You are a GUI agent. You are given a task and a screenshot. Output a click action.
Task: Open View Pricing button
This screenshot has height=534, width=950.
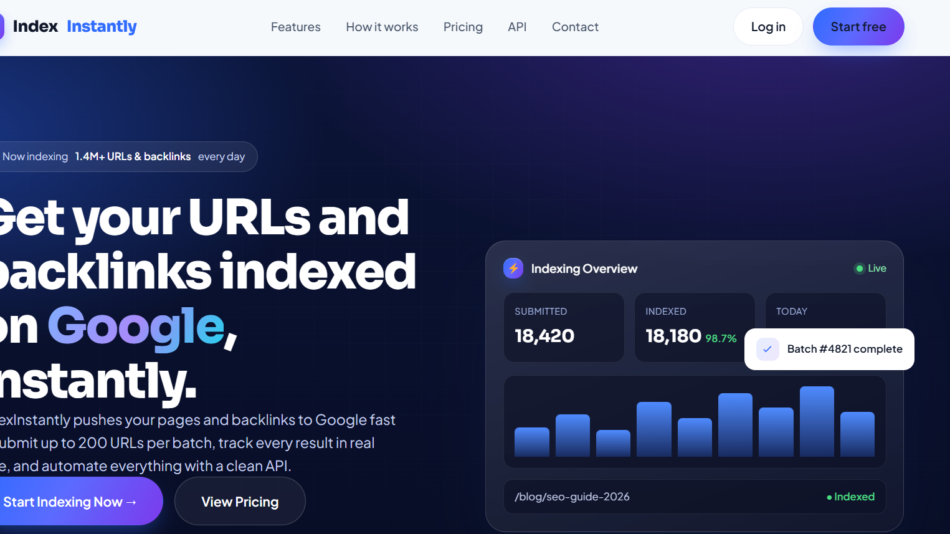(x=240, y=501)
